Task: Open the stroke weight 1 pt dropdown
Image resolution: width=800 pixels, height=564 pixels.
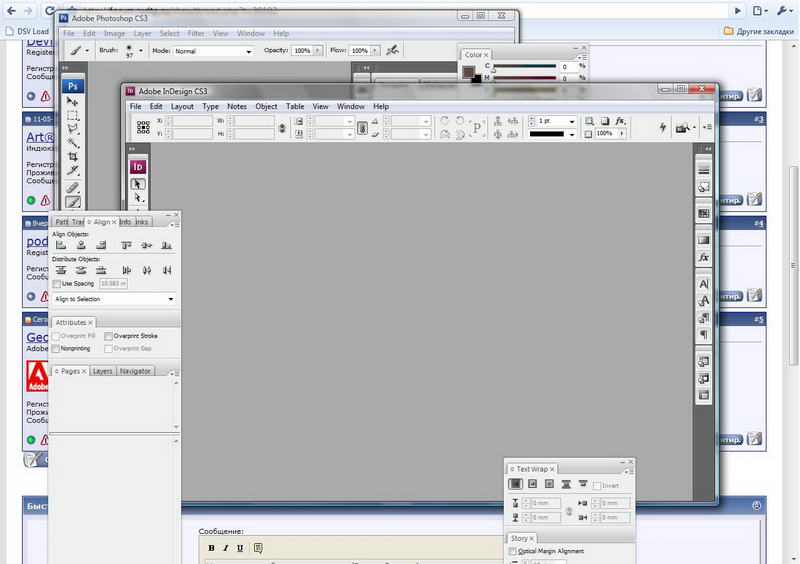Action: [x=572, y=121]
